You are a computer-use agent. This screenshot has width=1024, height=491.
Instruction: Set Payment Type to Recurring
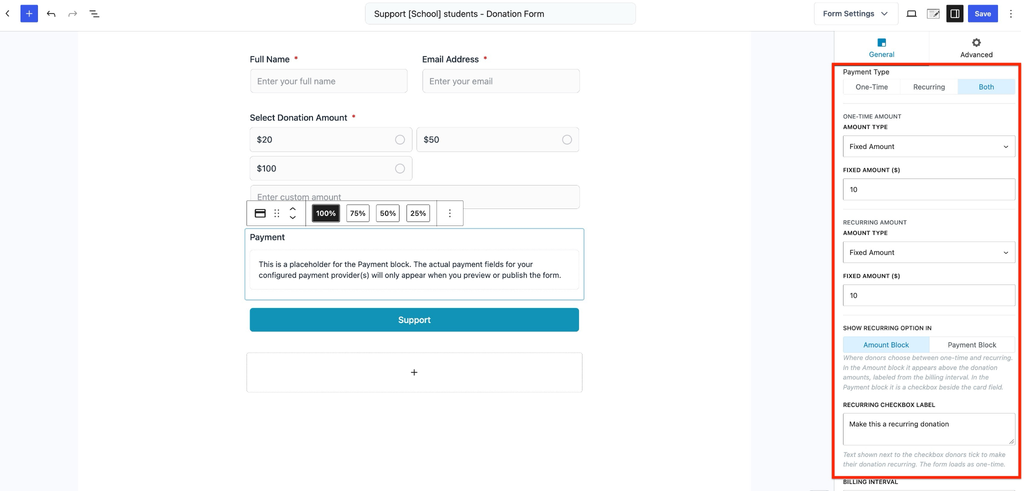(x=929, y=87)
